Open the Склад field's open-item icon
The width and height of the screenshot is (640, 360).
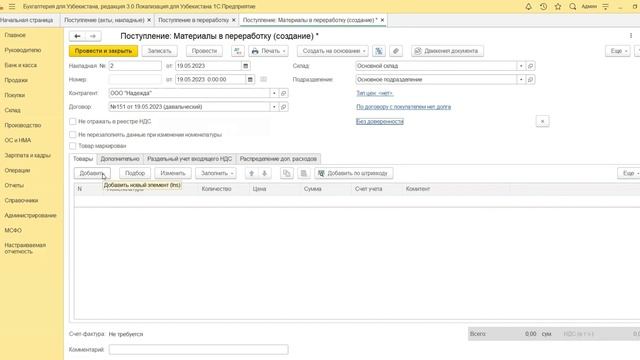(531, 66)
